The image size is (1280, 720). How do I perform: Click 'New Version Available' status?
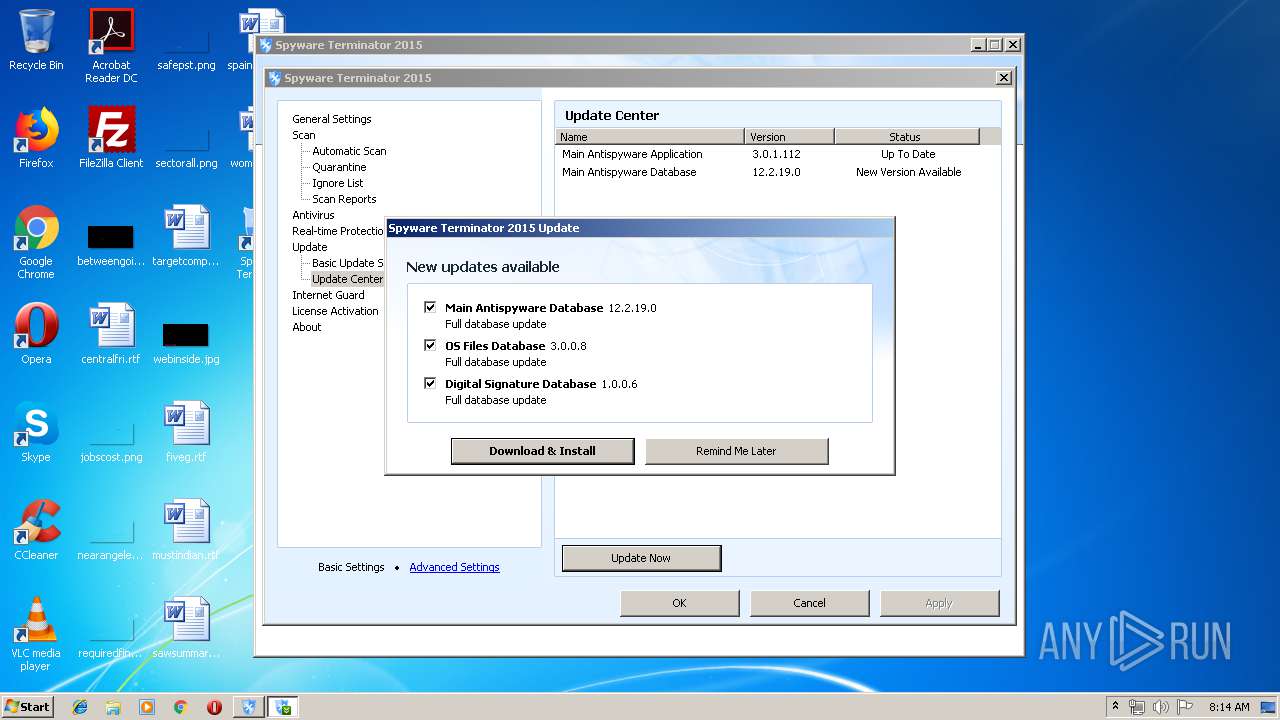point(908,172)
